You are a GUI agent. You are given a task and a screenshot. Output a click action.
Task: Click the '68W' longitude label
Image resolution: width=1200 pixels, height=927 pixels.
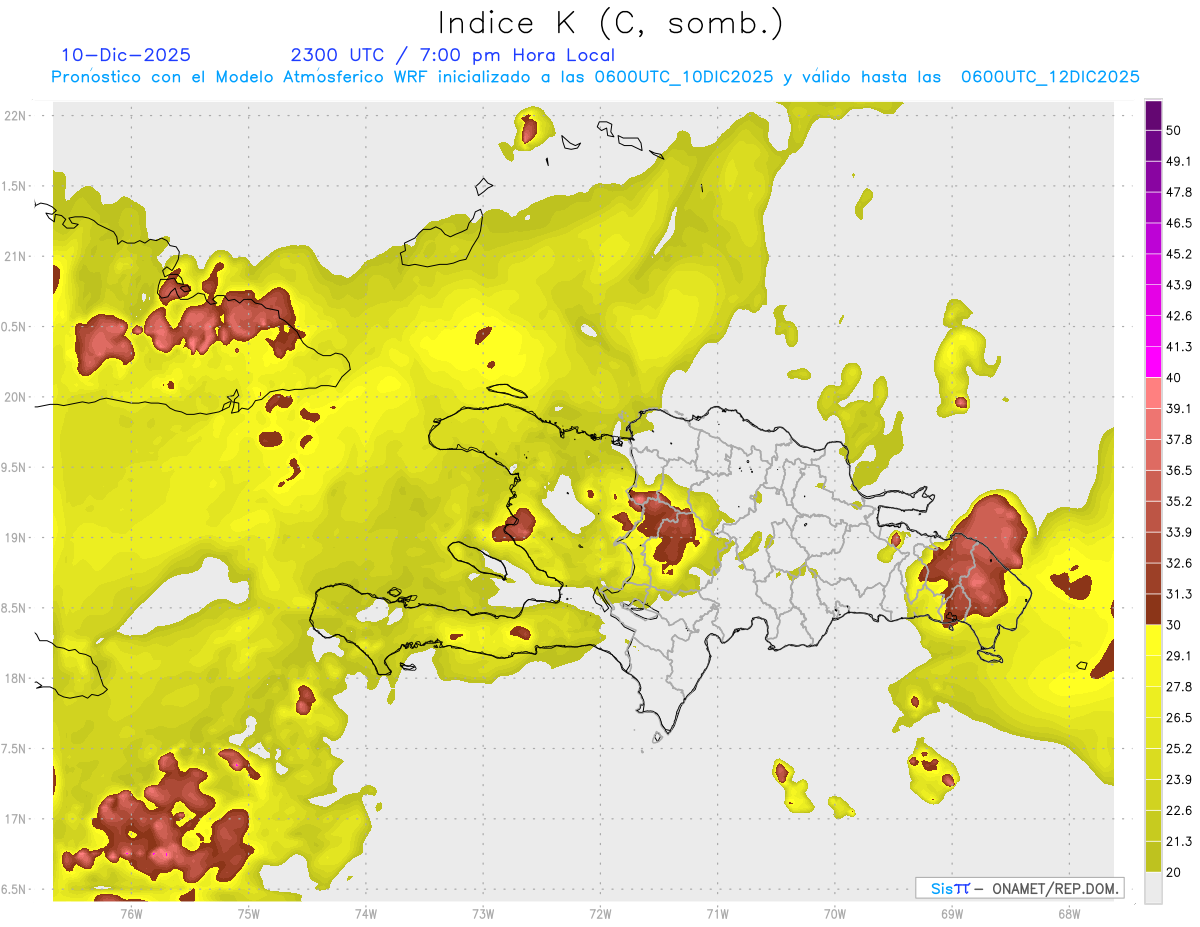pyautogui.click(x=1068, y=913)
